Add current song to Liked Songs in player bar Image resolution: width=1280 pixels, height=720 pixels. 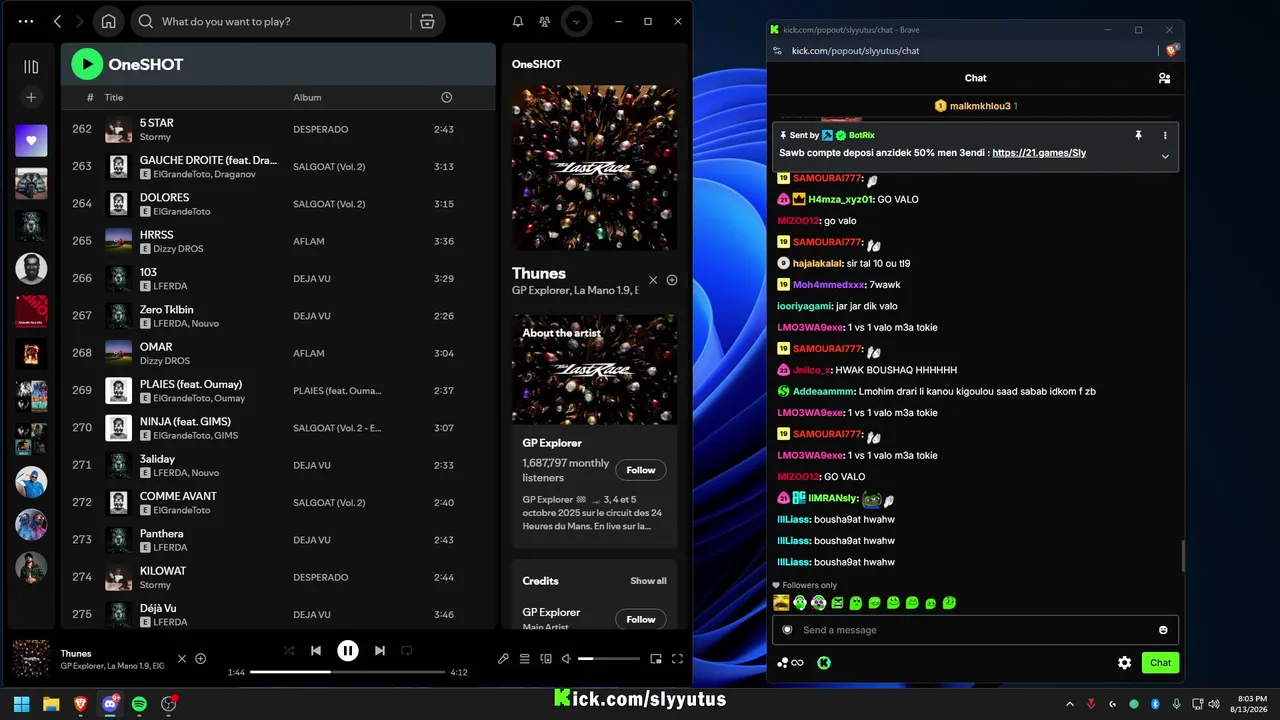tap(200, 659)
